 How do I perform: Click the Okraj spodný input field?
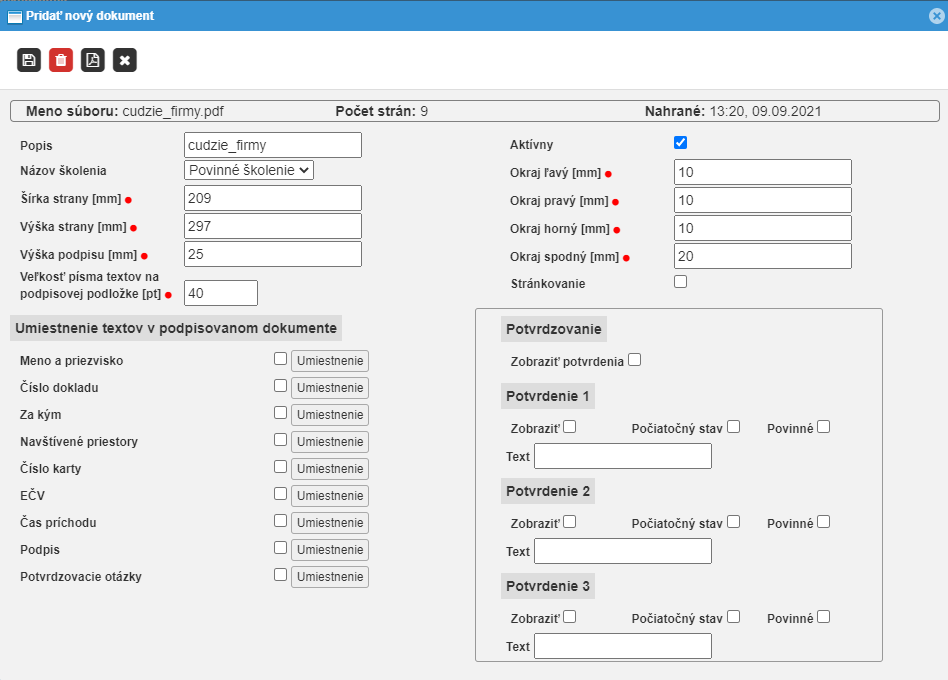point(763,256)
